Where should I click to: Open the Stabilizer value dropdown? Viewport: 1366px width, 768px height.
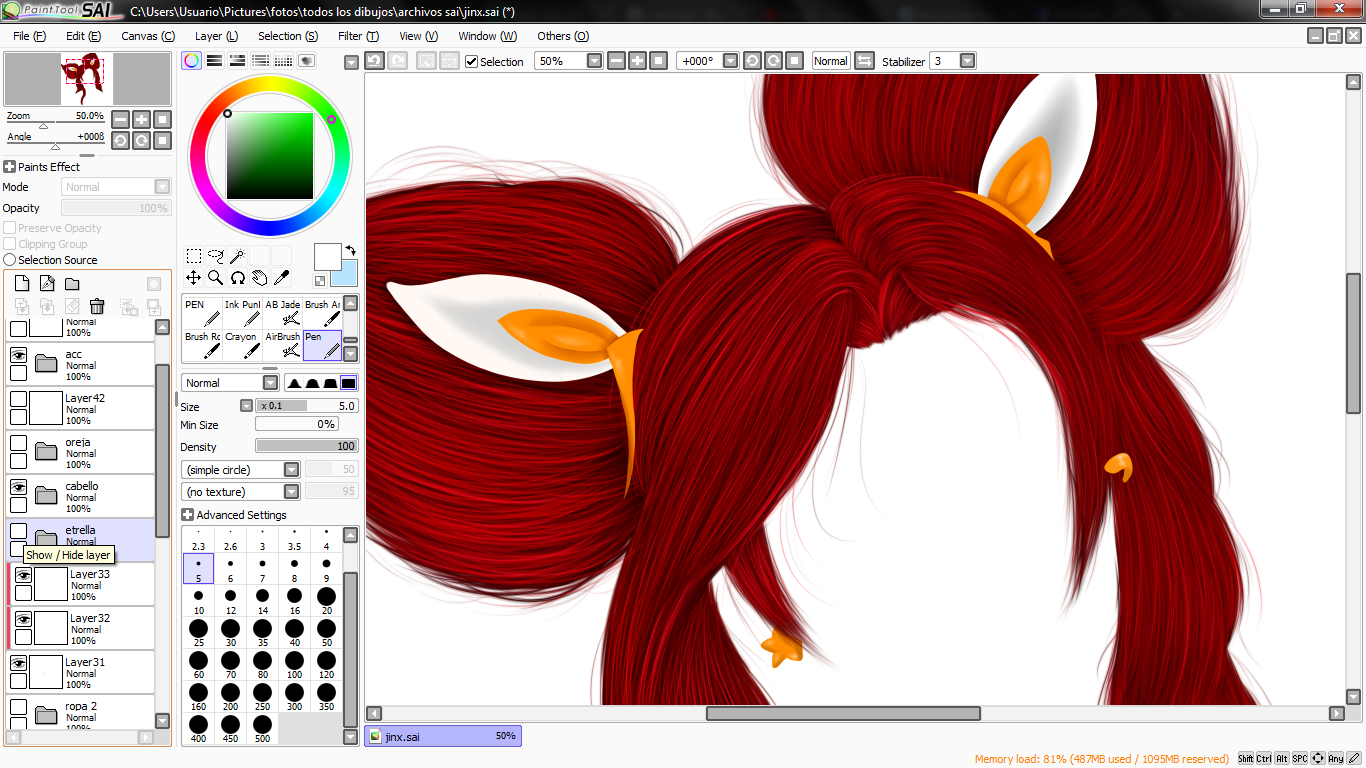pos(967,61)
